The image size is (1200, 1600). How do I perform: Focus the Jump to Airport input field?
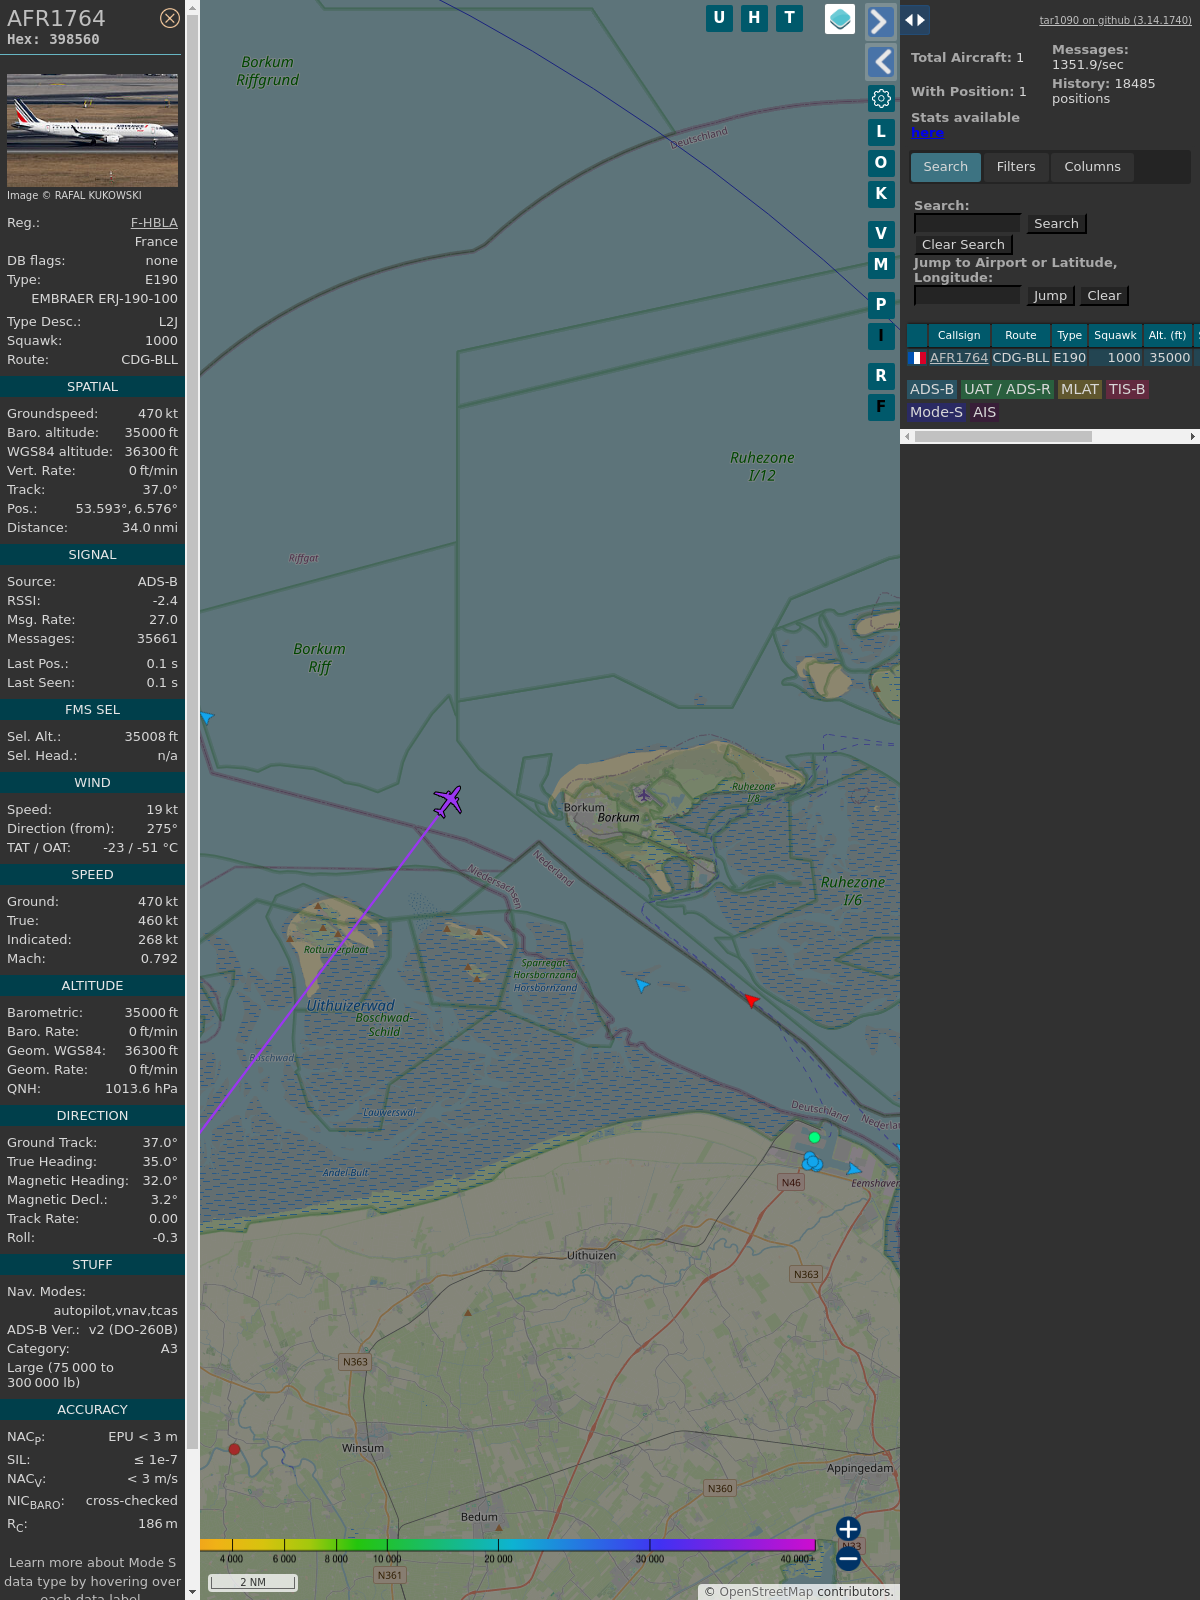click(x=967, y=295)
